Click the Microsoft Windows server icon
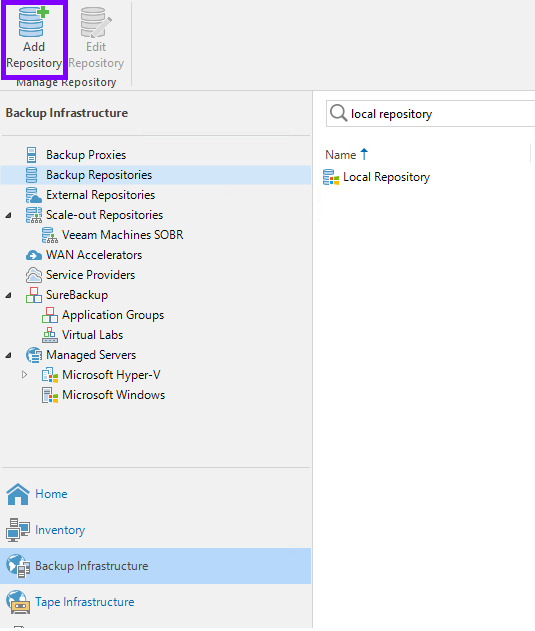The image size is (535, 631). (x=50, y=395)
